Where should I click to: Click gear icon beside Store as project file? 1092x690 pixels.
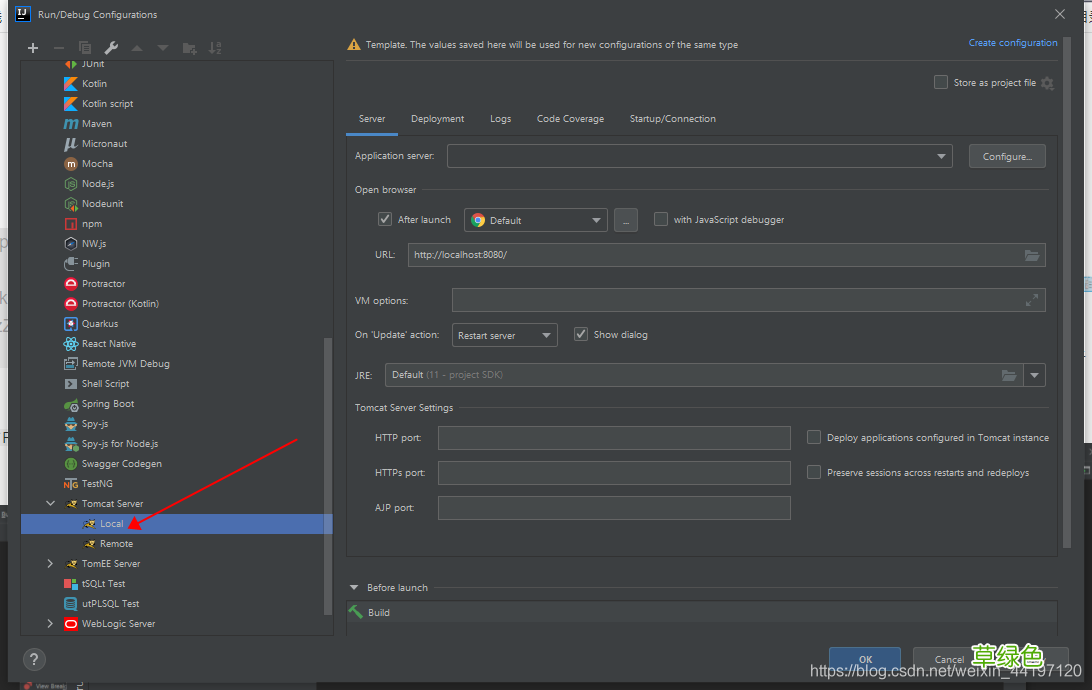(1047, 83)
